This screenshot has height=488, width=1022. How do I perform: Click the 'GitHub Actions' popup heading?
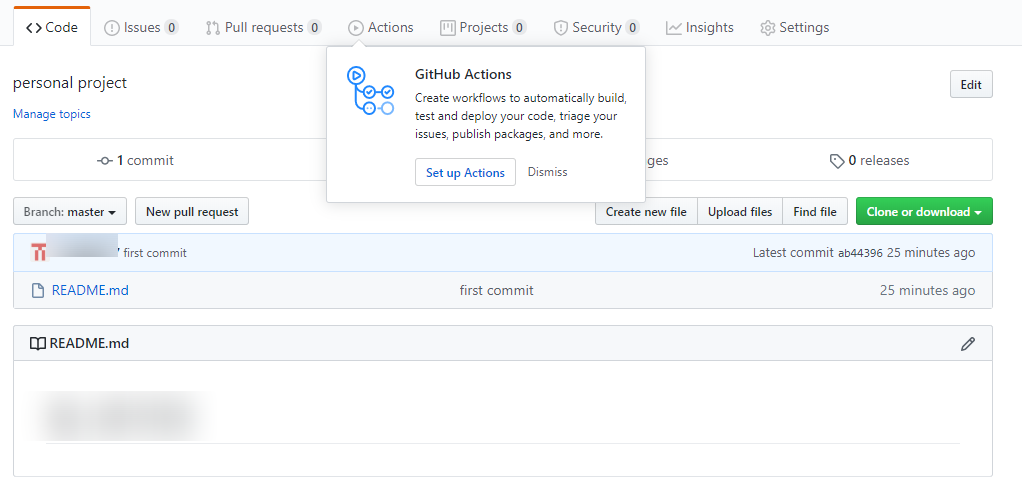[x=463, y=74]
